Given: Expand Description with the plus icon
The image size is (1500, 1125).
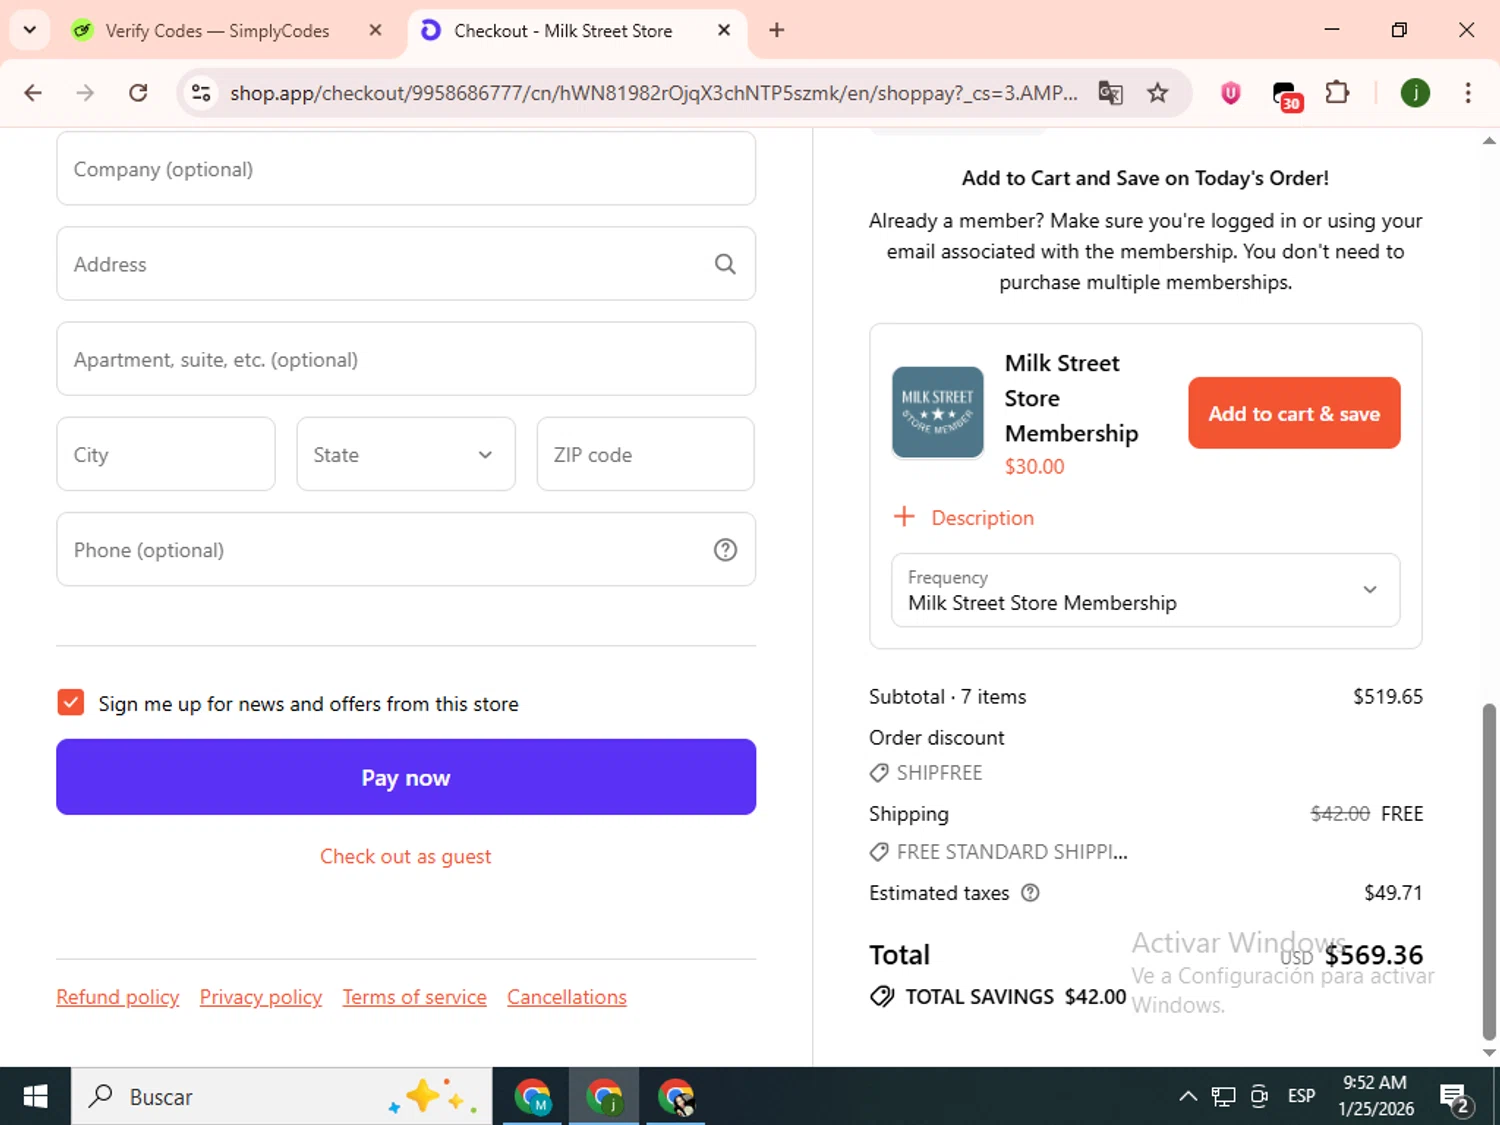Looking at the screenshot, I should 904,517.
